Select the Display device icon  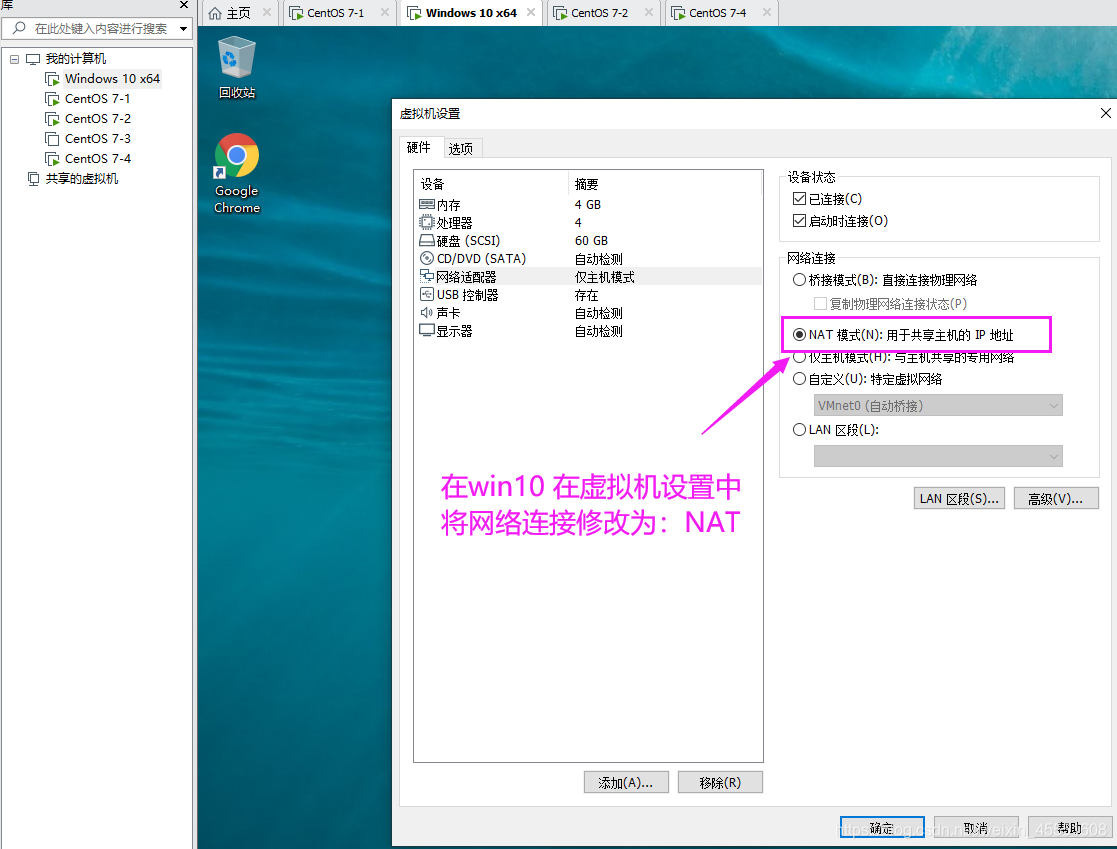tap(427, 330)
